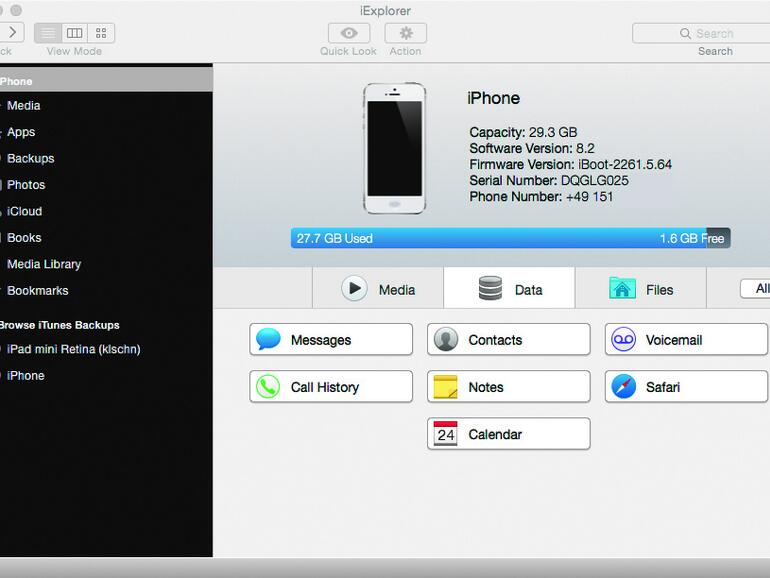770x578 pixels.
Task: Click the Contacts silhouette icon
Action: [x=446, y=339]
